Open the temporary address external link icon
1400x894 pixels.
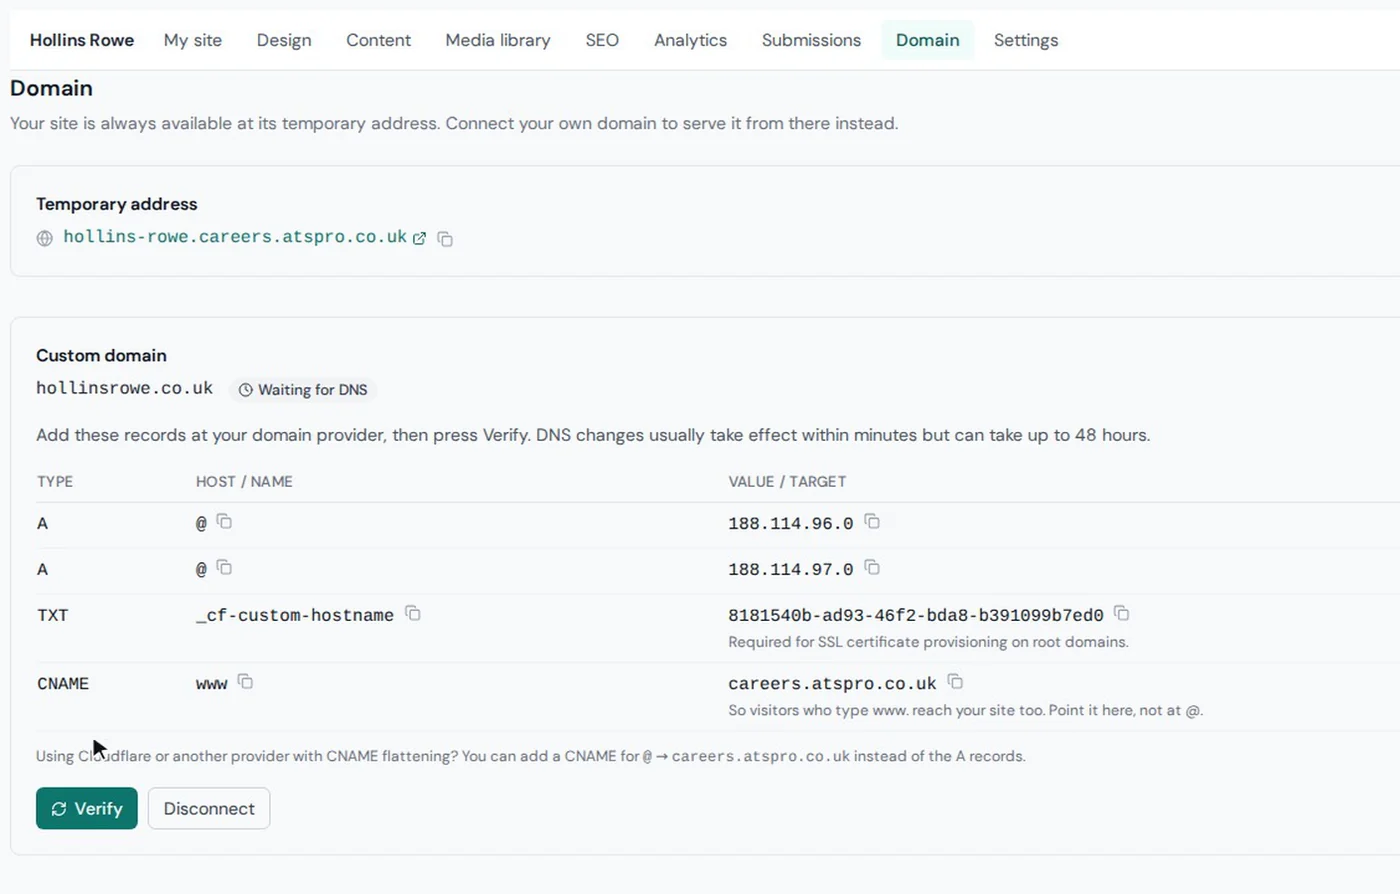point(420,238)
